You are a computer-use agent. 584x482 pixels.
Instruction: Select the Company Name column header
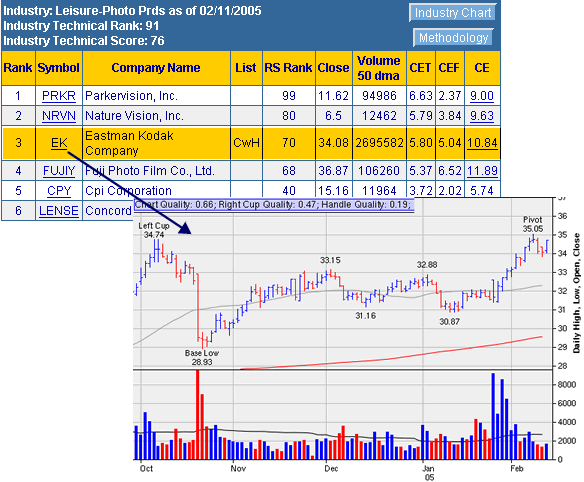tap(156, 68)
